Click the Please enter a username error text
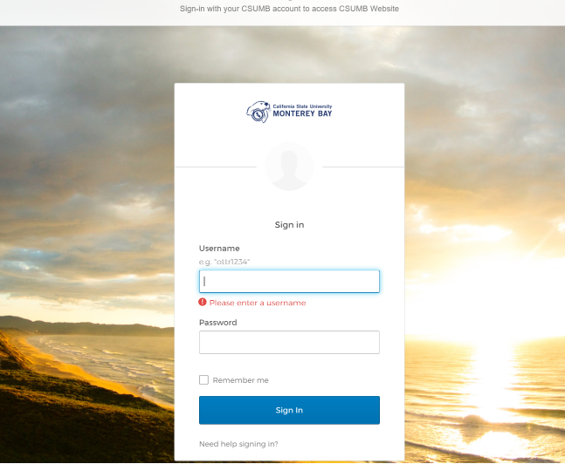The height and width of the screenshot is (464, 565). [x=257, y=303]
